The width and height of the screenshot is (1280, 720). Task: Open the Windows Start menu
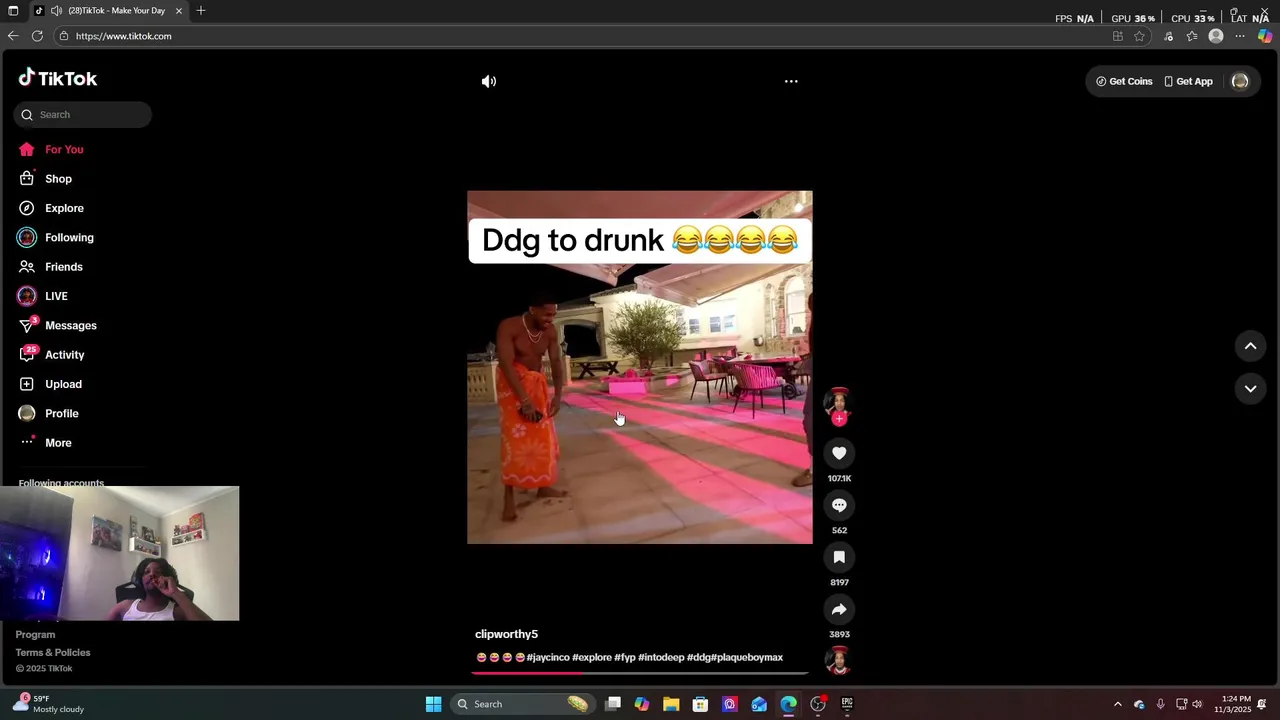[x=433, y=704]
